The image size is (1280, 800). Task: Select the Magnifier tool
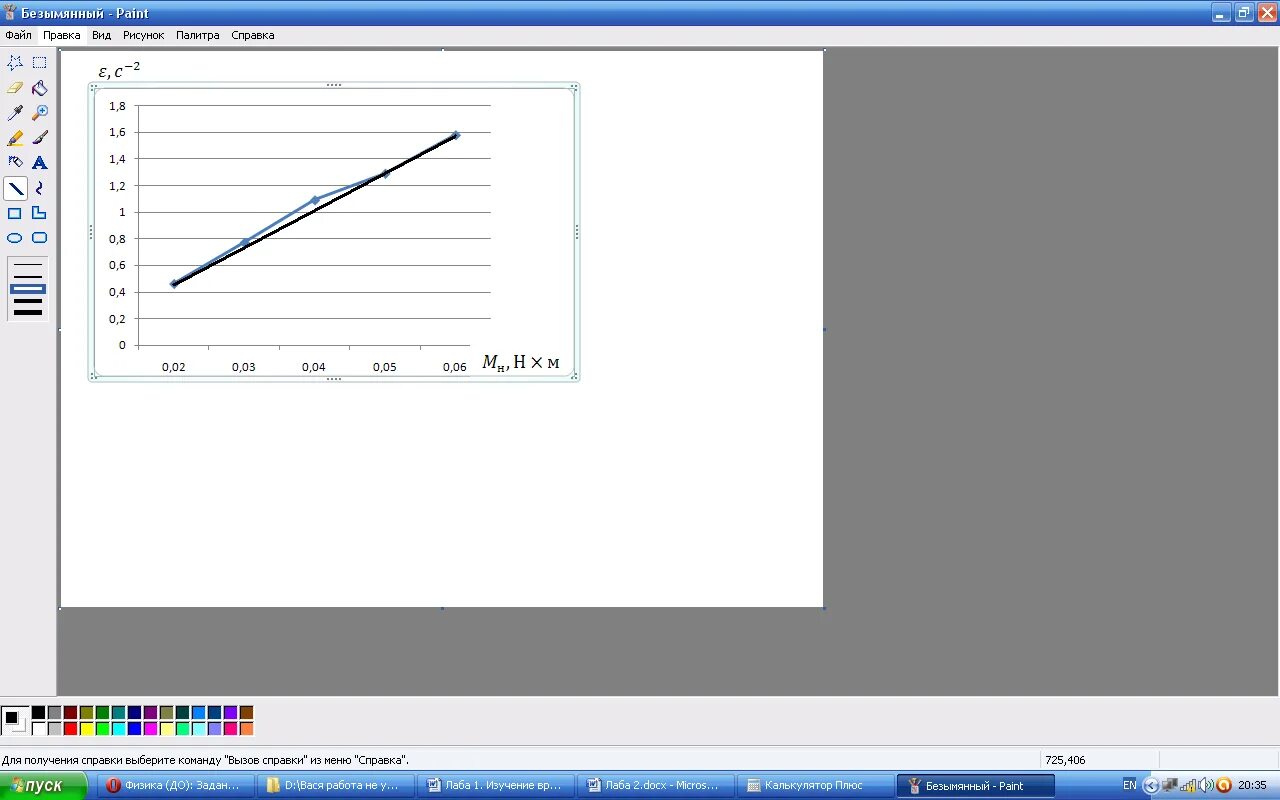point(40,113)
